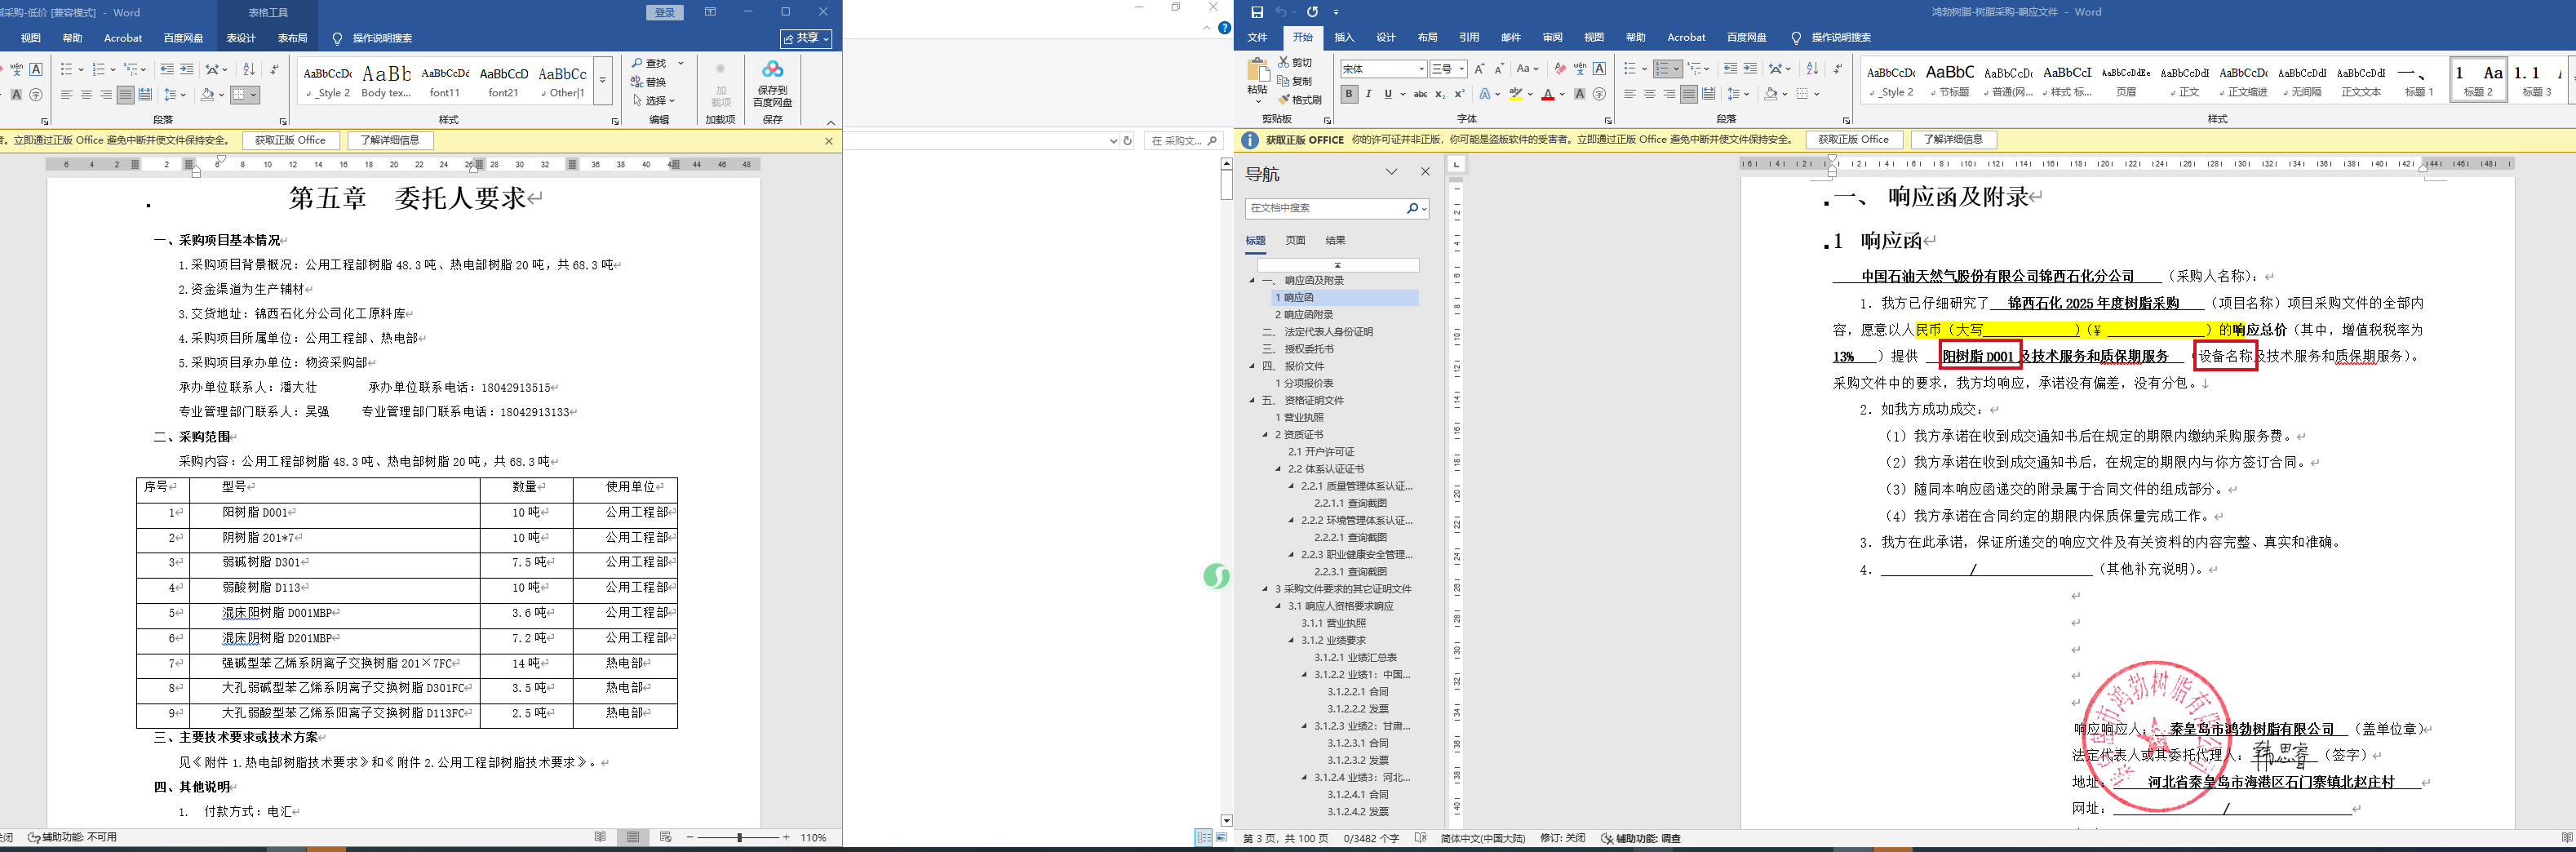Open the font size dropdown showing 三号

(x=1448, y=69)
